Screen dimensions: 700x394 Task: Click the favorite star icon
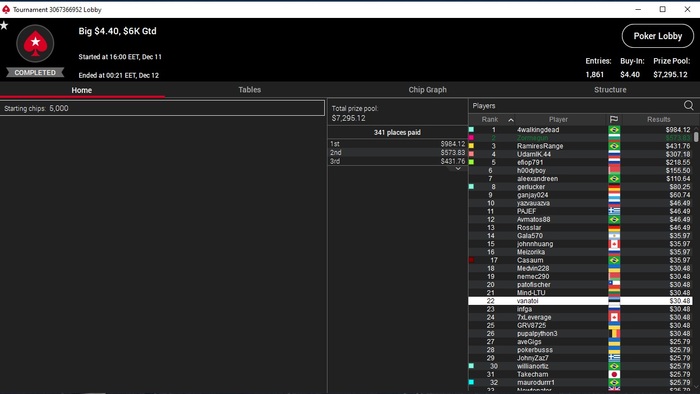[x=4, y=25]
